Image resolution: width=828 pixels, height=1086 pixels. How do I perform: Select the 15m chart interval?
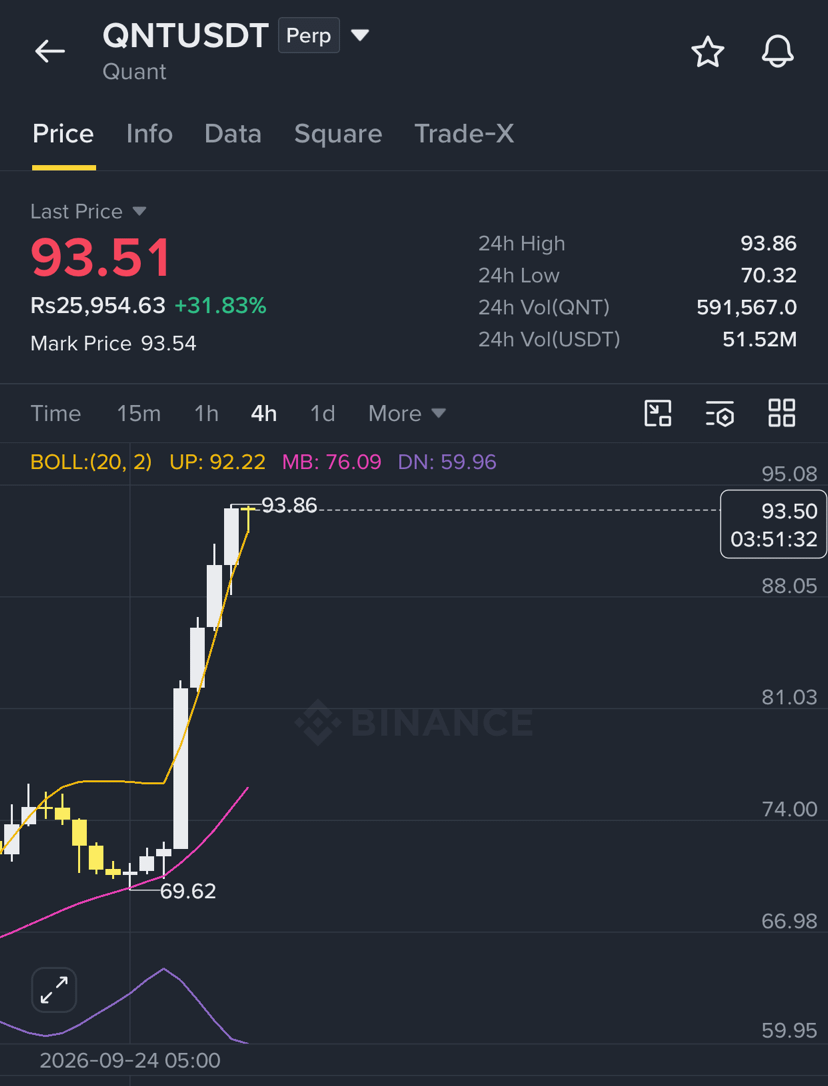[x=139, y=413]
